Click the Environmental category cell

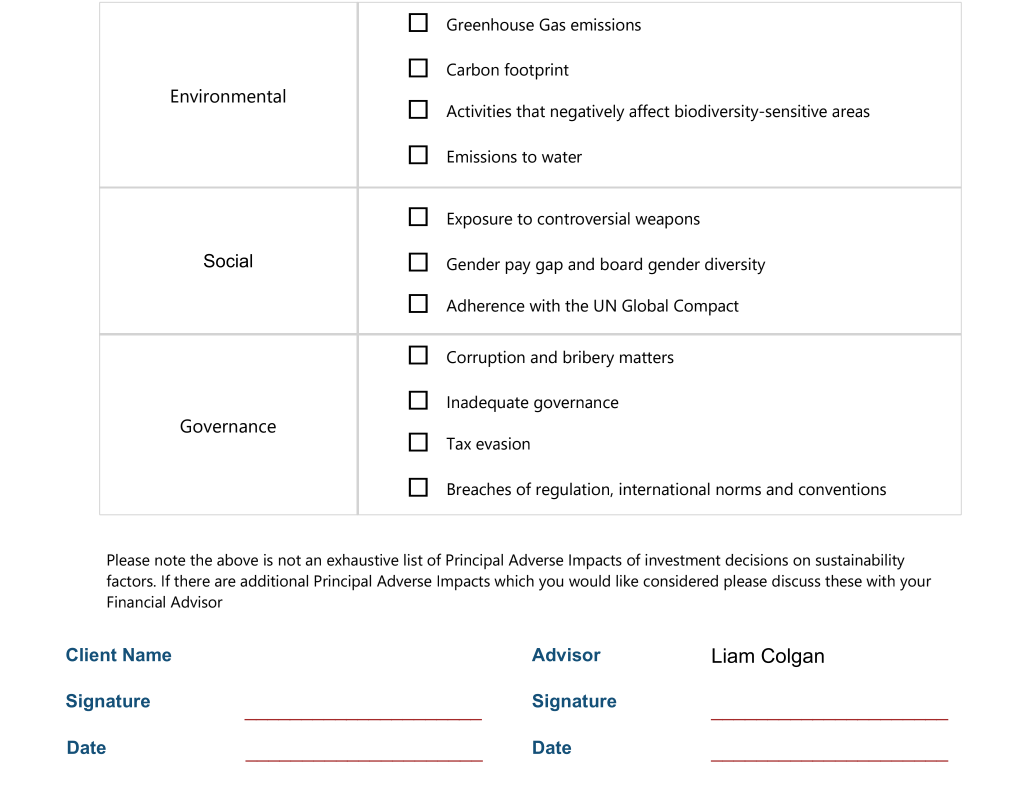(x=228, y=96)
